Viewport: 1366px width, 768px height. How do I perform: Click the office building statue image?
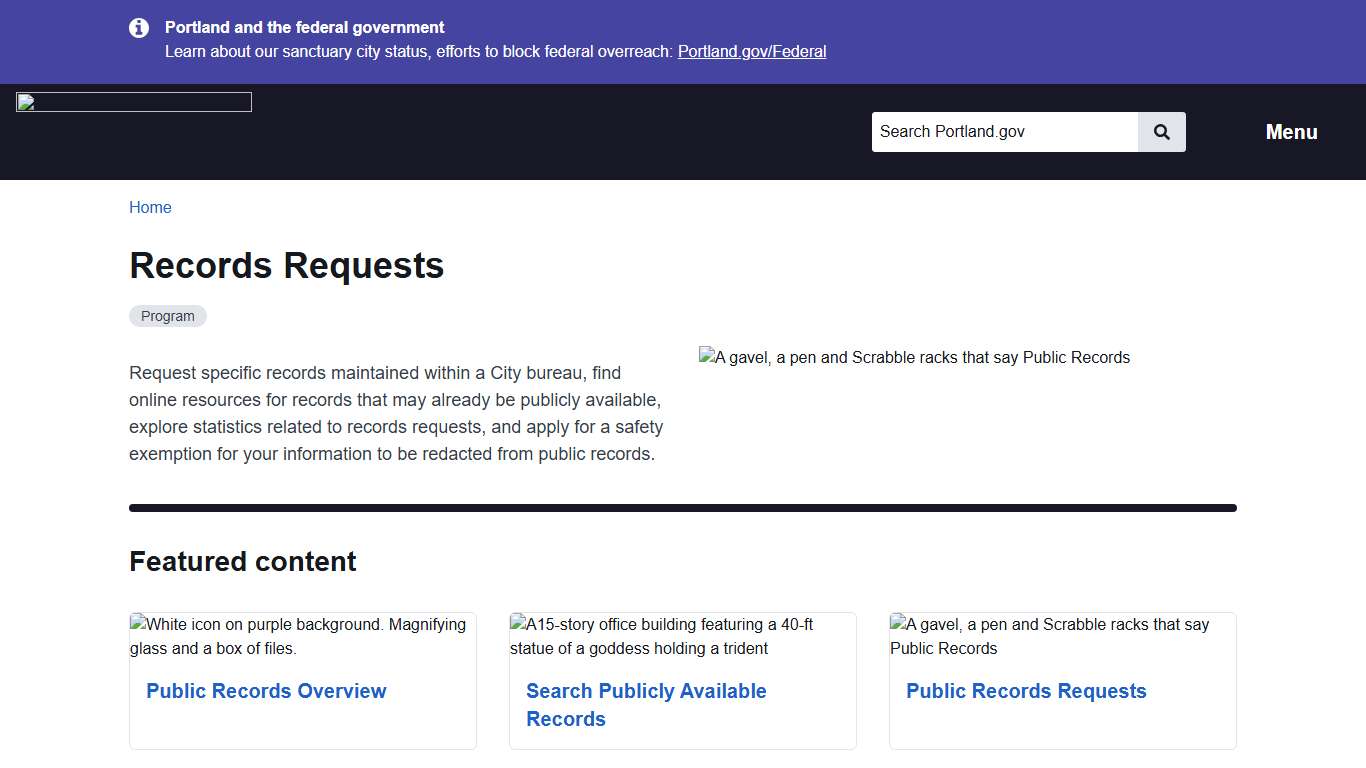682,636
